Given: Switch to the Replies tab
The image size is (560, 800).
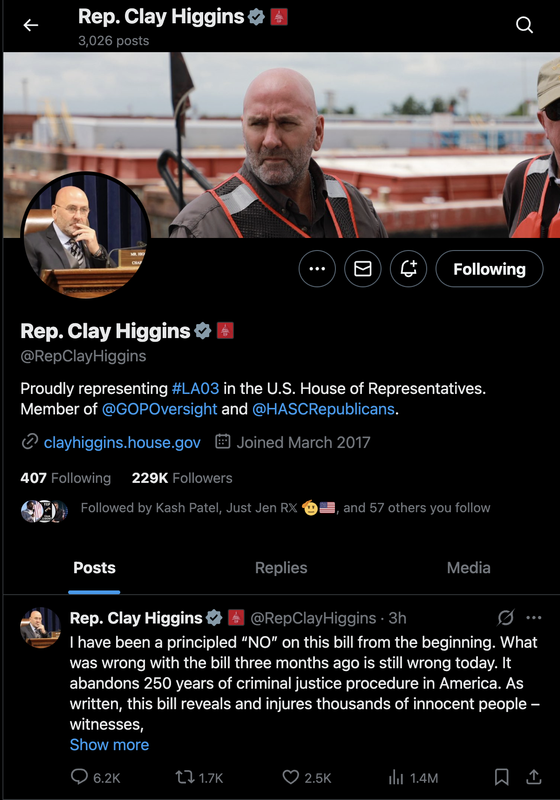Looking at the screenshot, I should tap(281, 568).
